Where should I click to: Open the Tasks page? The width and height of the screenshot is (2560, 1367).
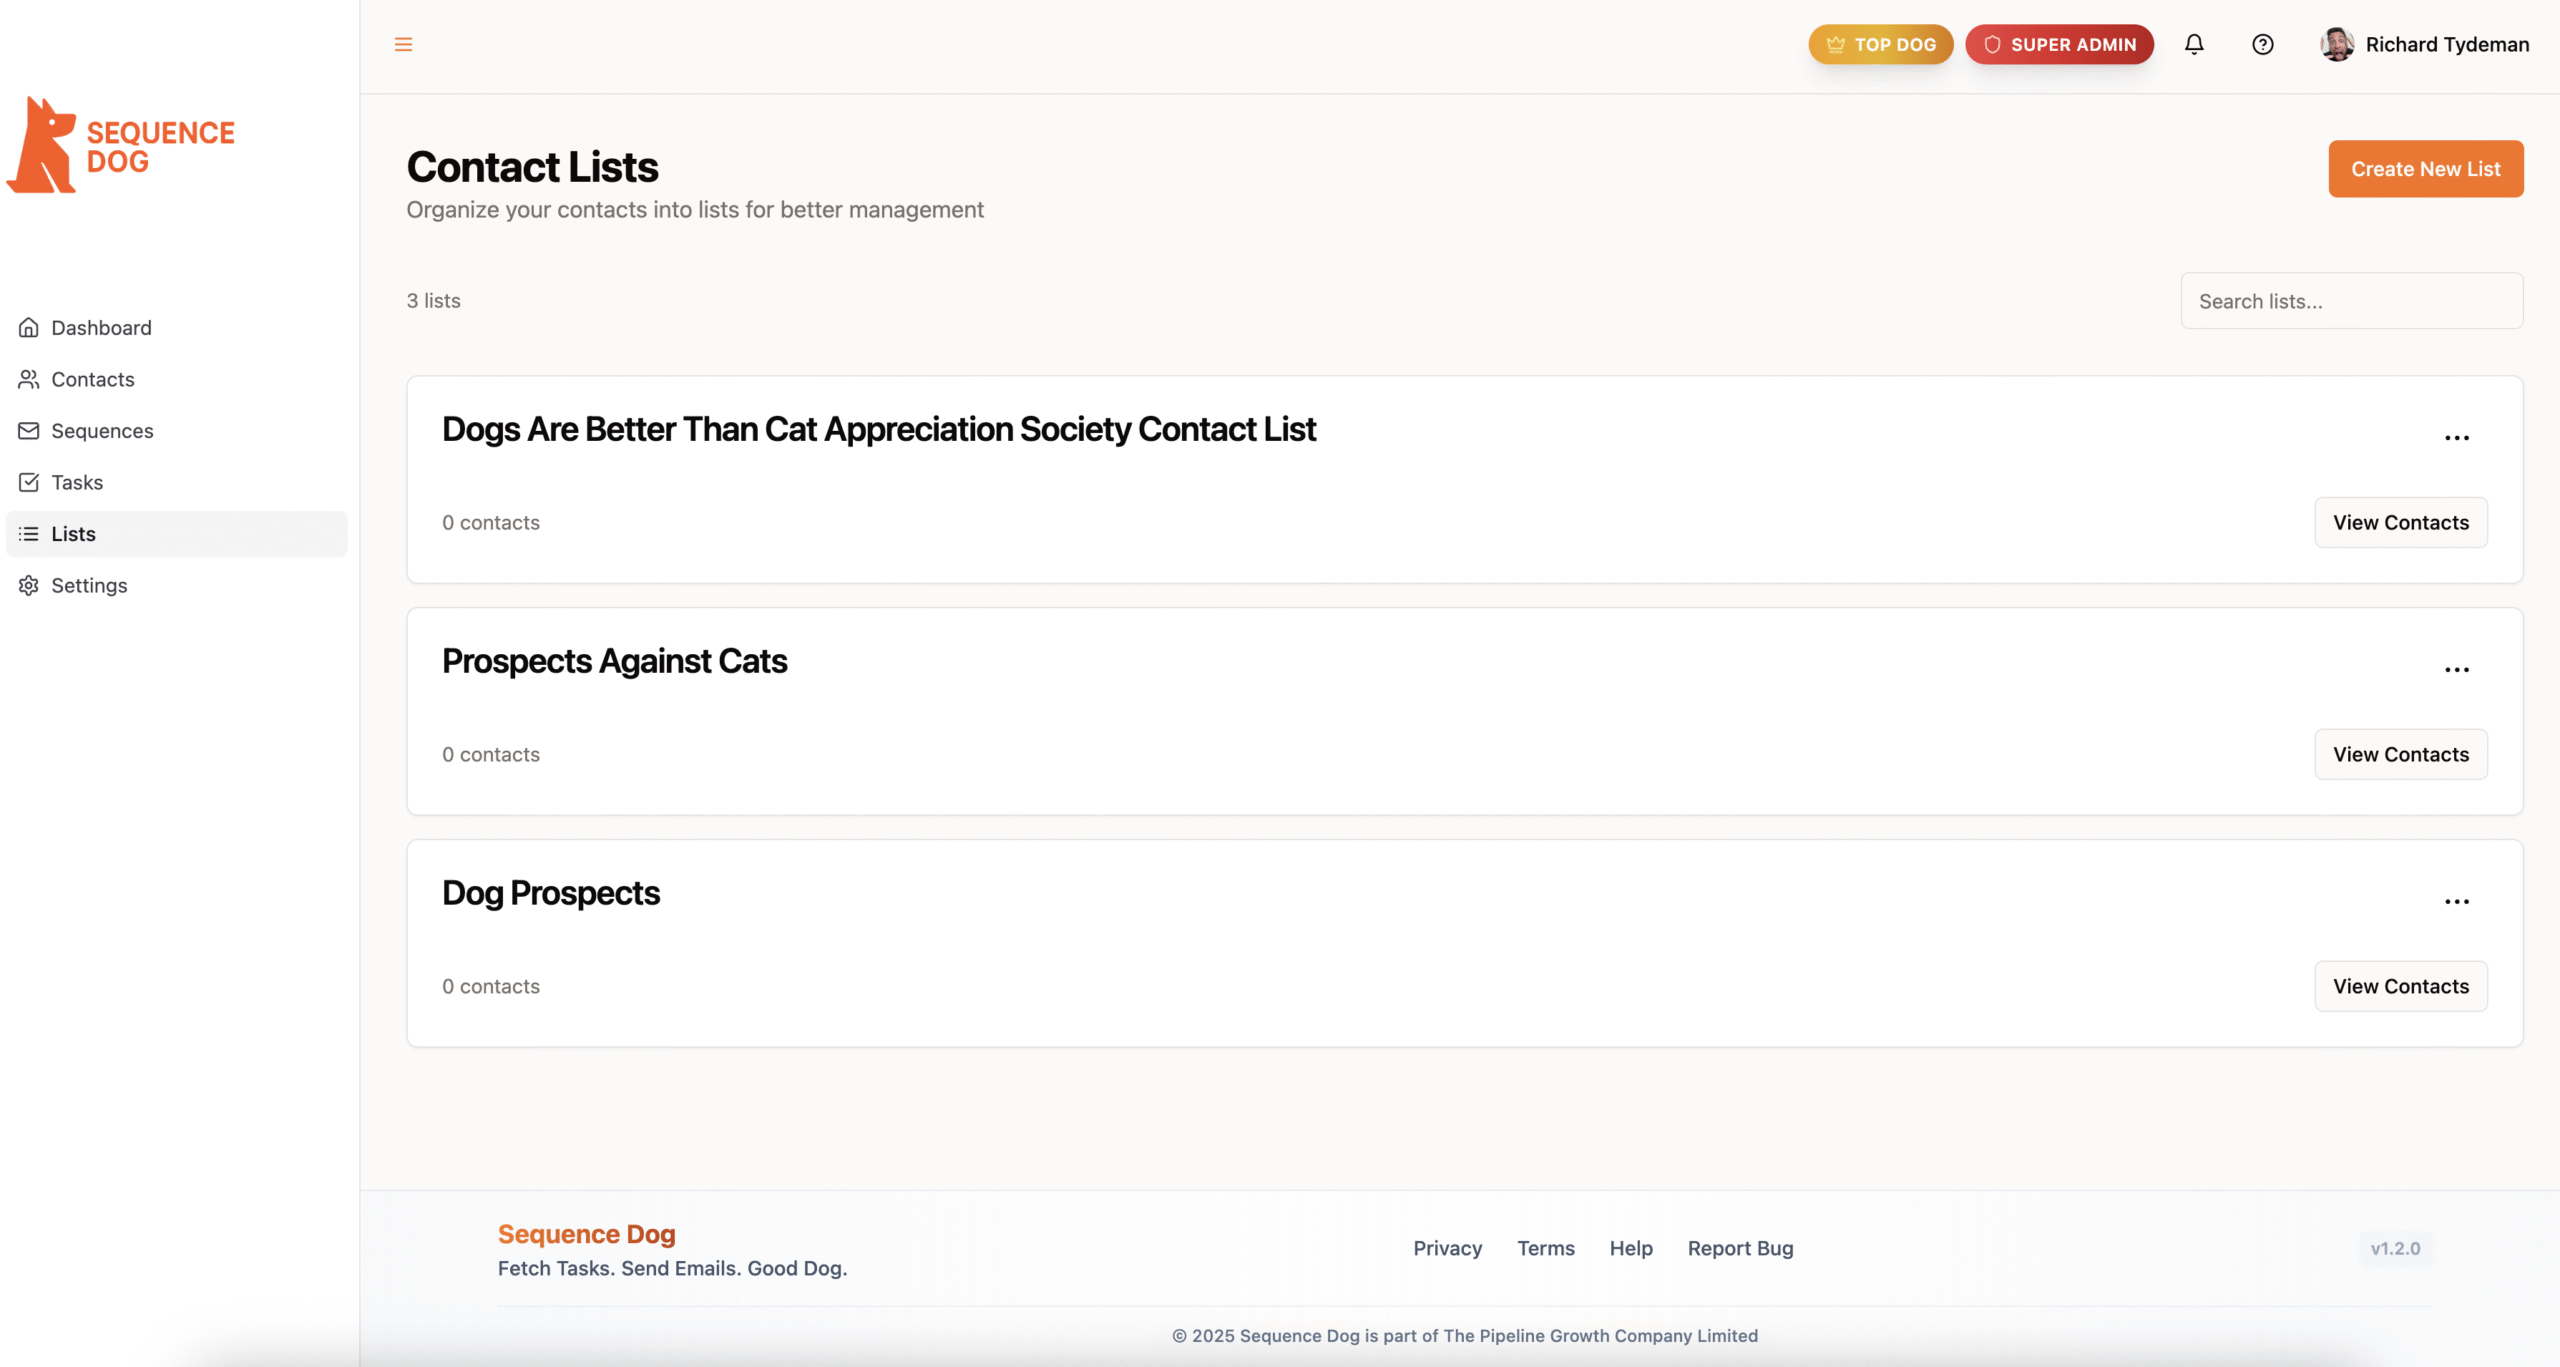click(x=177, y=482)
